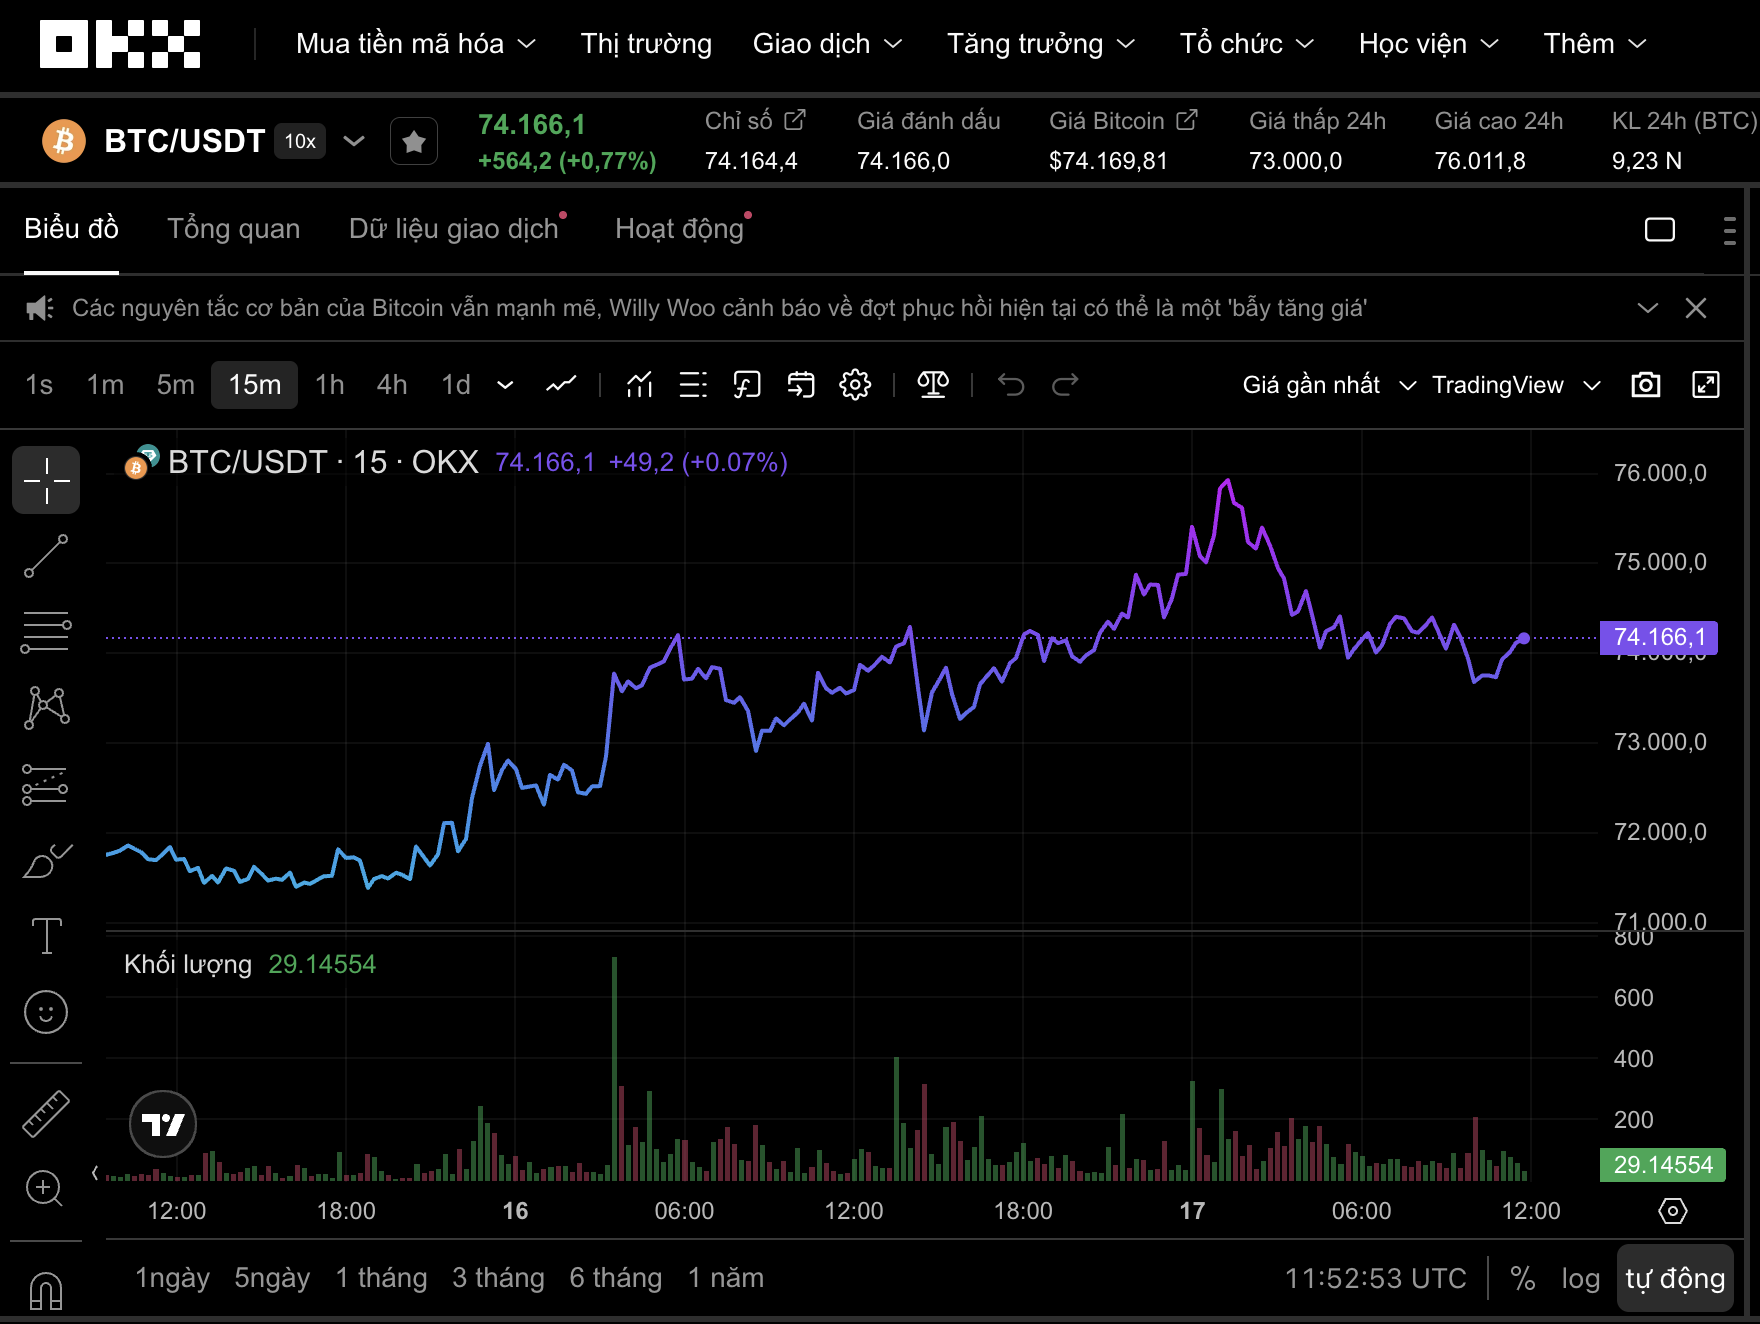Toggle percent scale on chart
The width and height of the screenshot is (1760, 1324).
(1522, 1278)
